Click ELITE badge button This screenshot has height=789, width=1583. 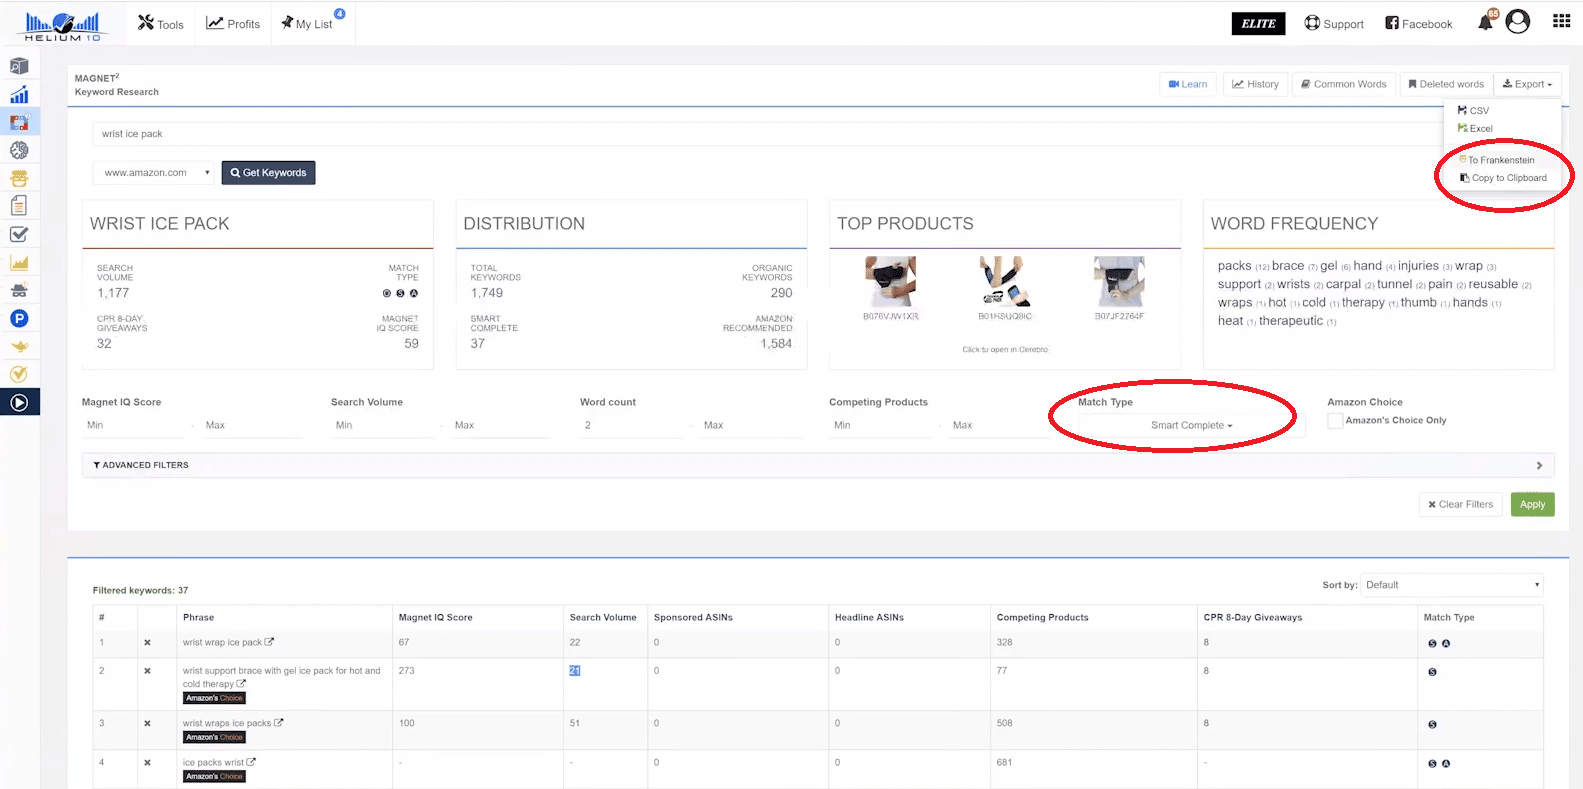coord(1258,23)
